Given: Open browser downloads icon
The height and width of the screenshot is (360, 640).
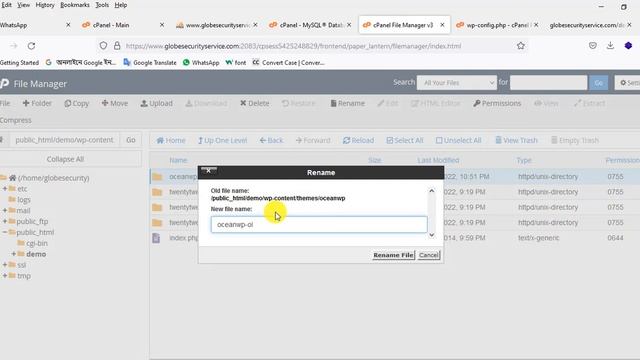Looking at the screenshot, I should click(x=610, y=46).
